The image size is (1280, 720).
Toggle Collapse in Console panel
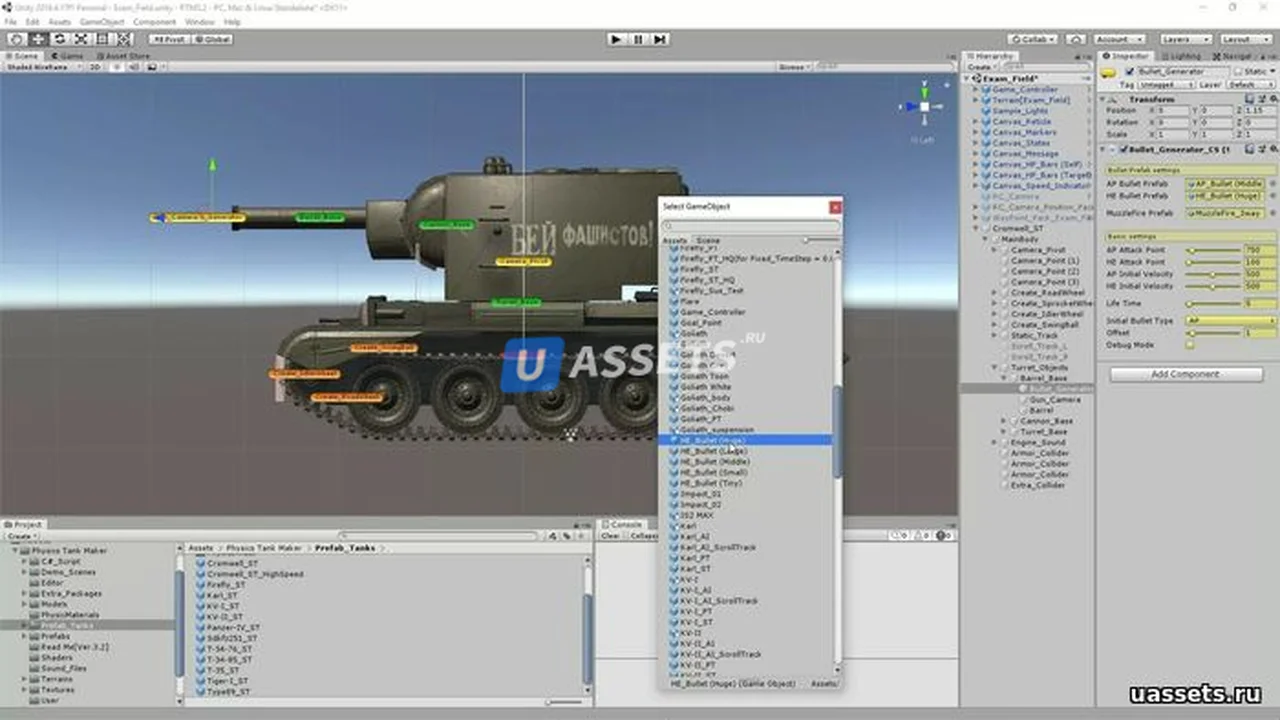point(644,536)
